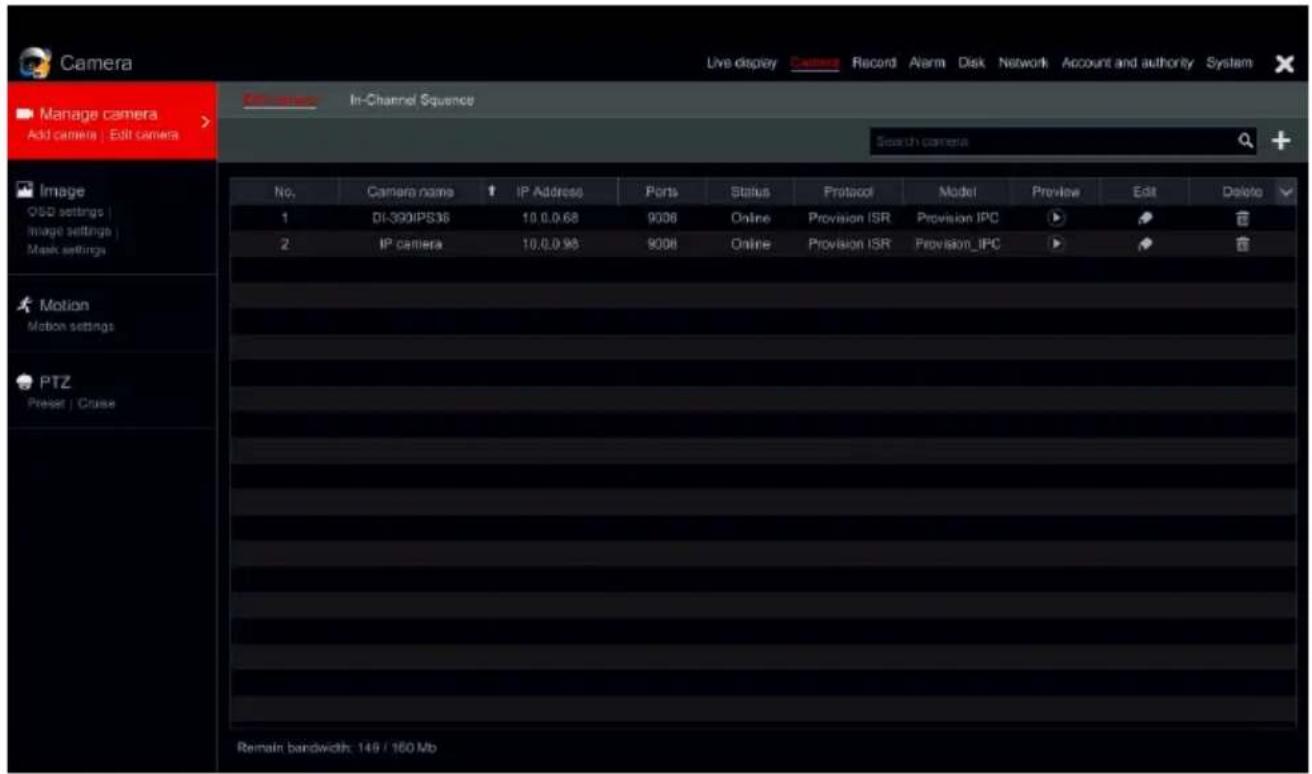The height and width of the screenshot is (774, 1312).
Task: Click the Status column header
Action: (748, 191)
